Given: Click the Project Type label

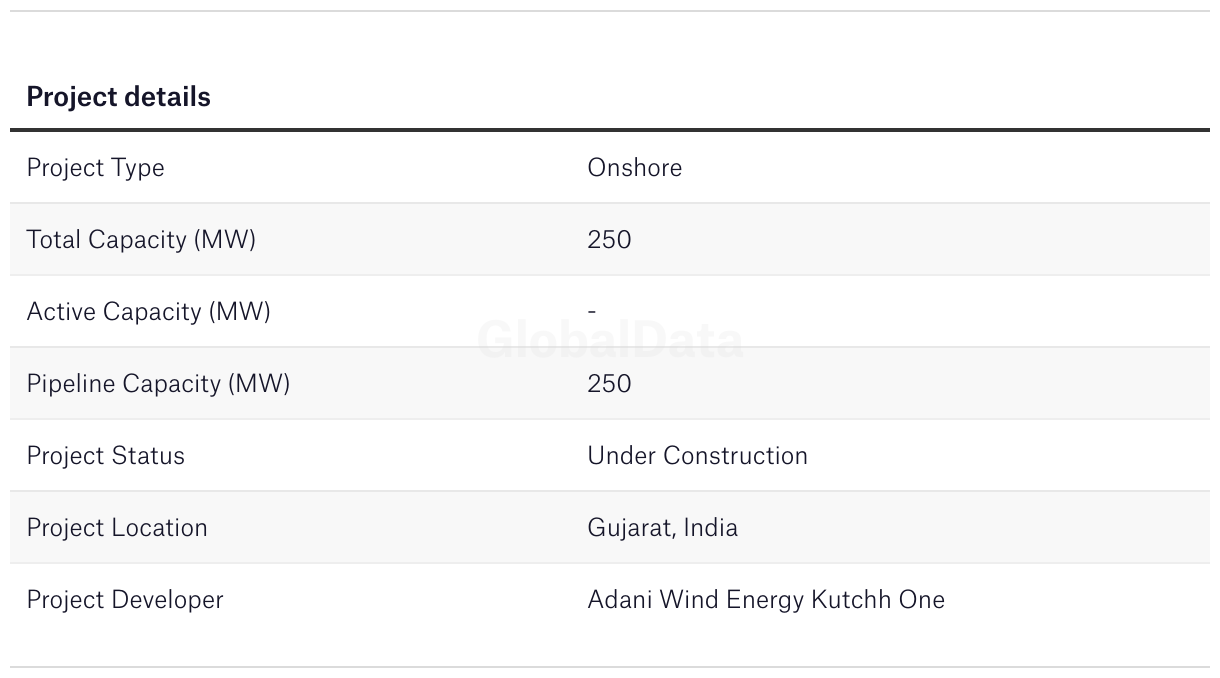Looking at the screenshot, I should click(x=95, y=168).
